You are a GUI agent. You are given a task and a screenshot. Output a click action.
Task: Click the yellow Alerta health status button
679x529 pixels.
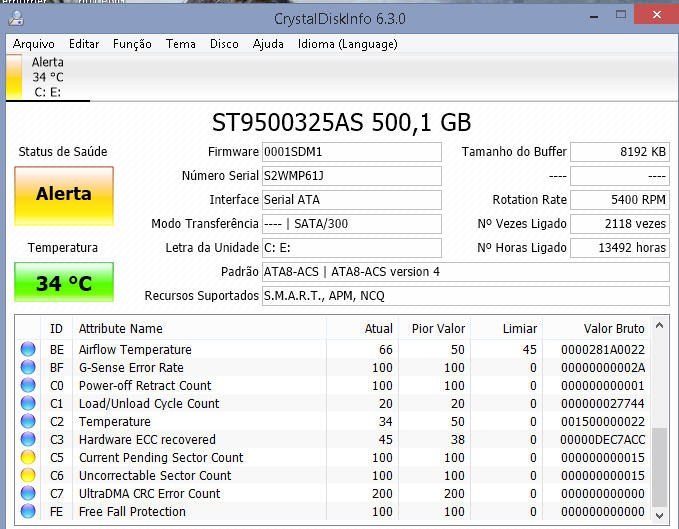[64, 196]
